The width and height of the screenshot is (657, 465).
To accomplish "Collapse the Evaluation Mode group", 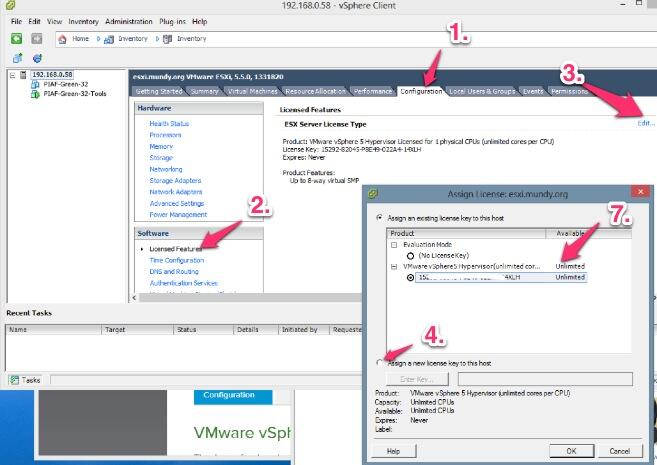I will [394, 245].
